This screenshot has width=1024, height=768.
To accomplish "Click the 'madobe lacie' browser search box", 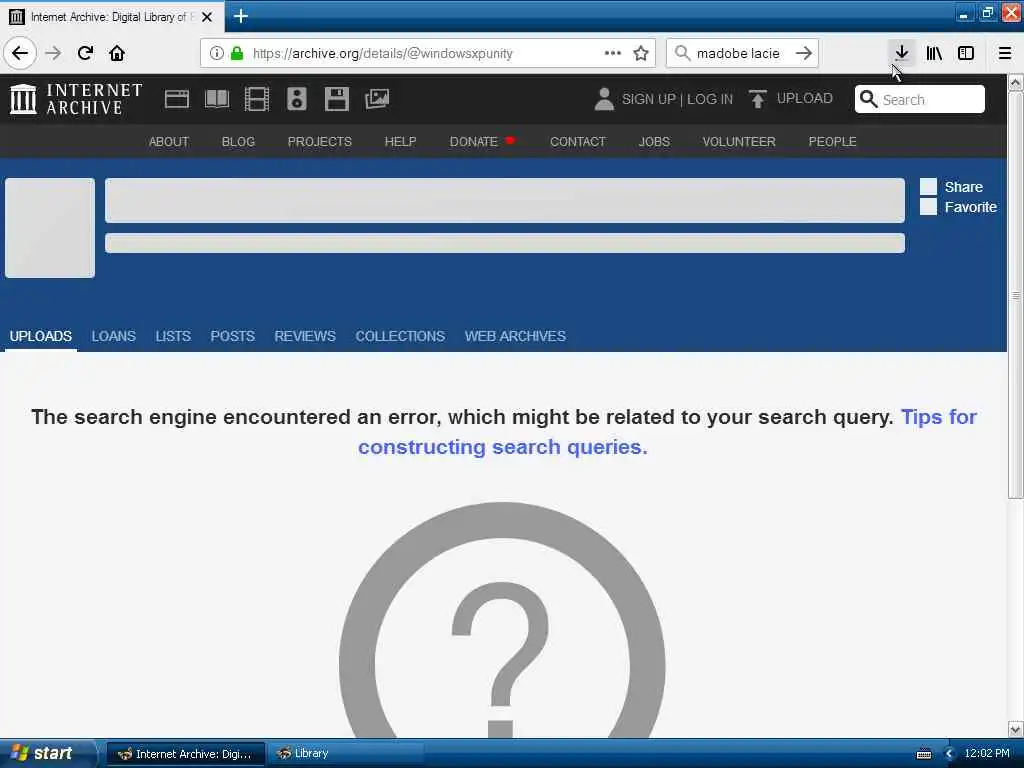I will [738, 54].
